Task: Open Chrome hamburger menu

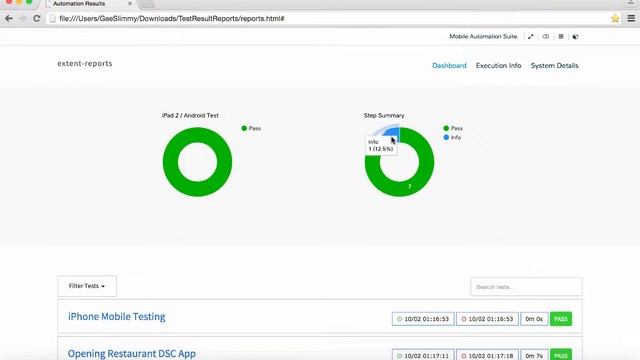Action: [631, 18]
